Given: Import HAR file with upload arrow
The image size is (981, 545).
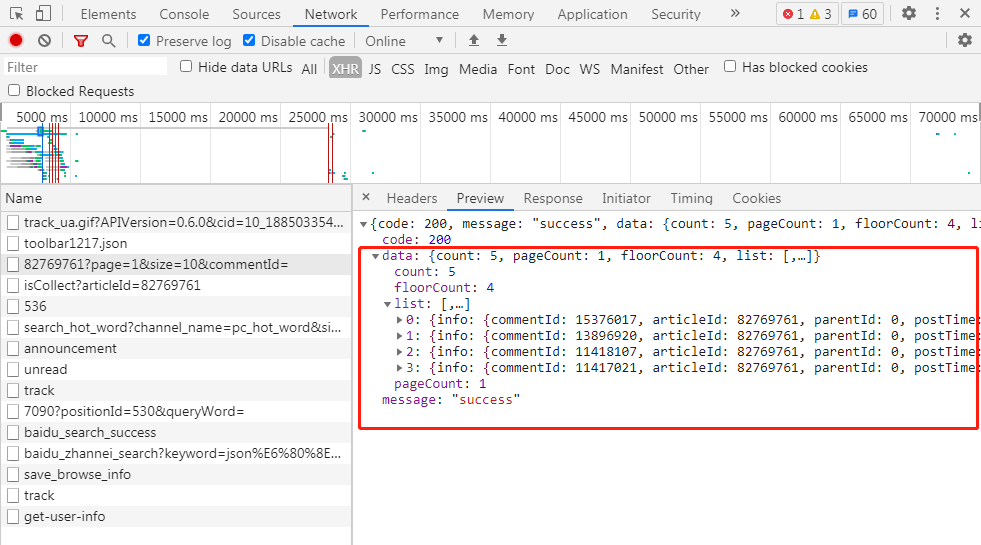Looking at the screenshot, I should (x=474, y=41).
